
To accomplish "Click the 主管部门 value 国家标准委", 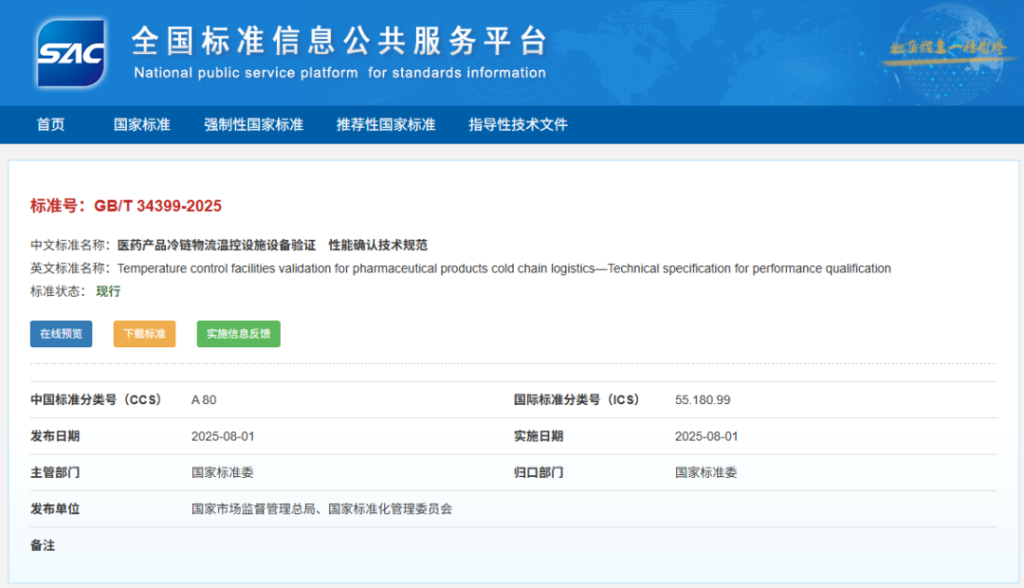I will pyautogui.click(x=222, y=472).
